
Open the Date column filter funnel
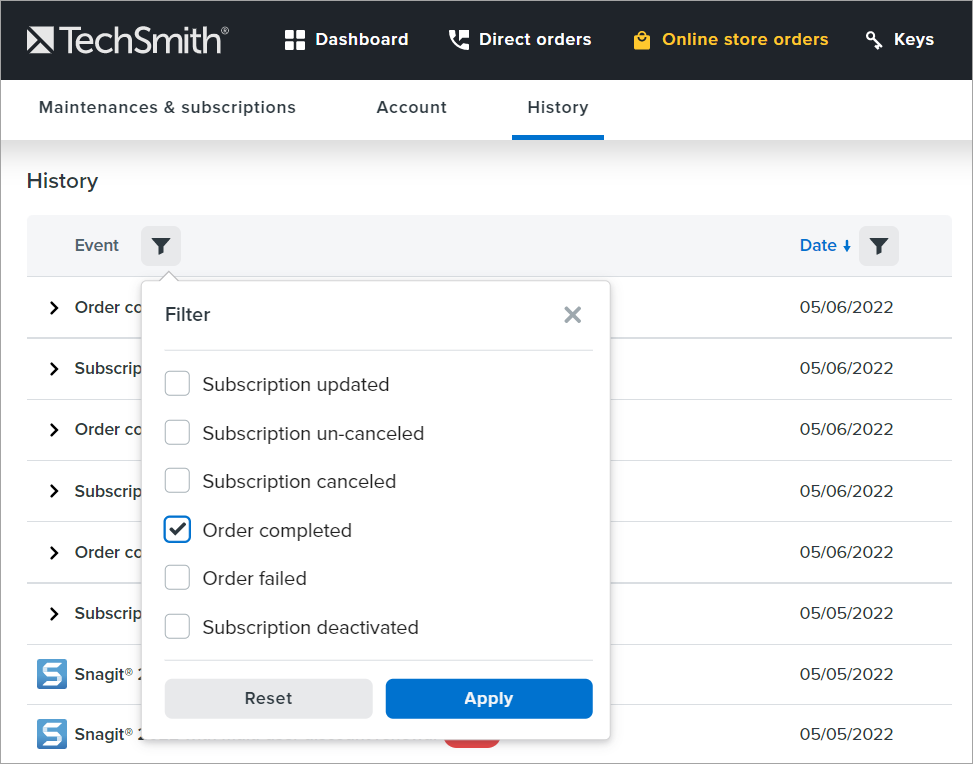(x=878, y=245)
